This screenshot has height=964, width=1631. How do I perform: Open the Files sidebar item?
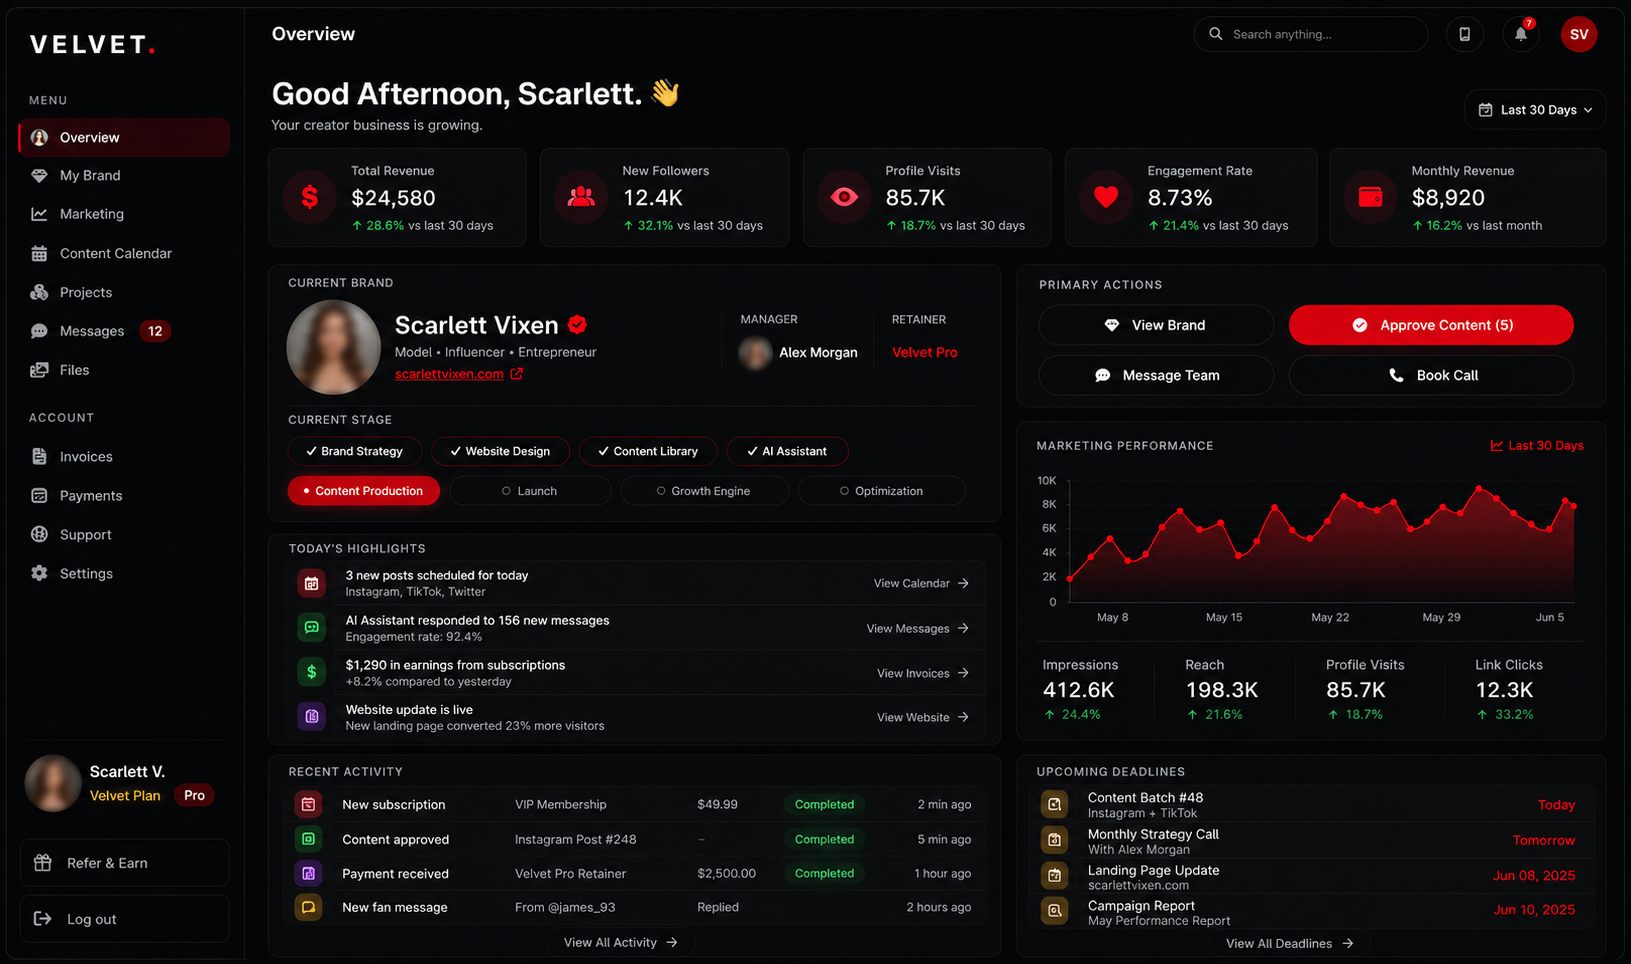[124, 370]
